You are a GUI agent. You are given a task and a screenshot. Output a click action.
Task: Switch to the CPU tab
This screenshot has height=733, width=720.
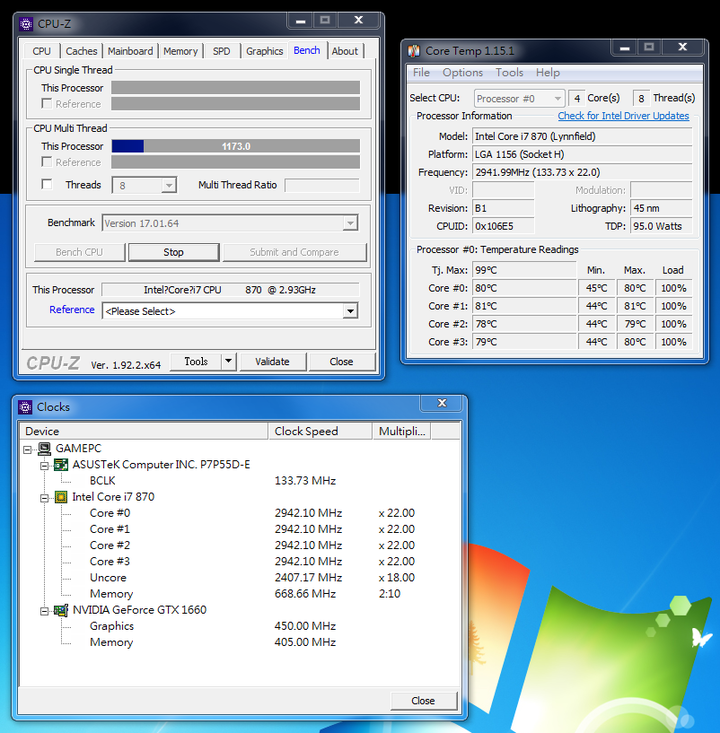[42, 51]
